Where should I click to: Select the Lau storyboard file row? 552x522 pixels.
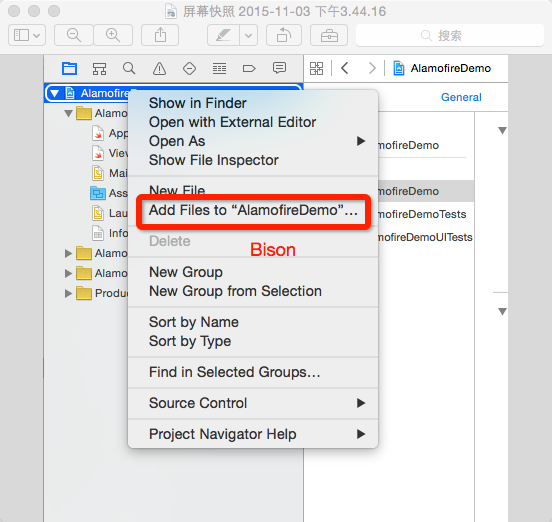click(x=109, y=213)
